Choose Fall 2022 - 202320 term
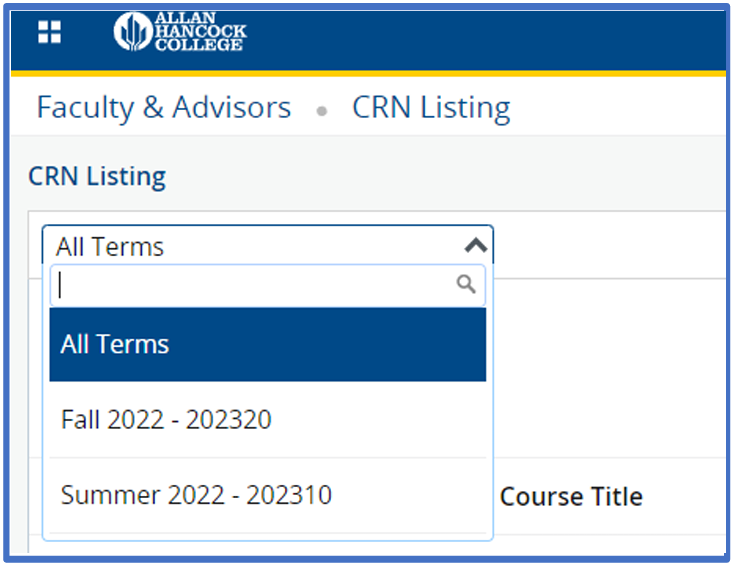The height and width of the screenshot is (567, 733). pyautogui.click(x=166, y=419)
